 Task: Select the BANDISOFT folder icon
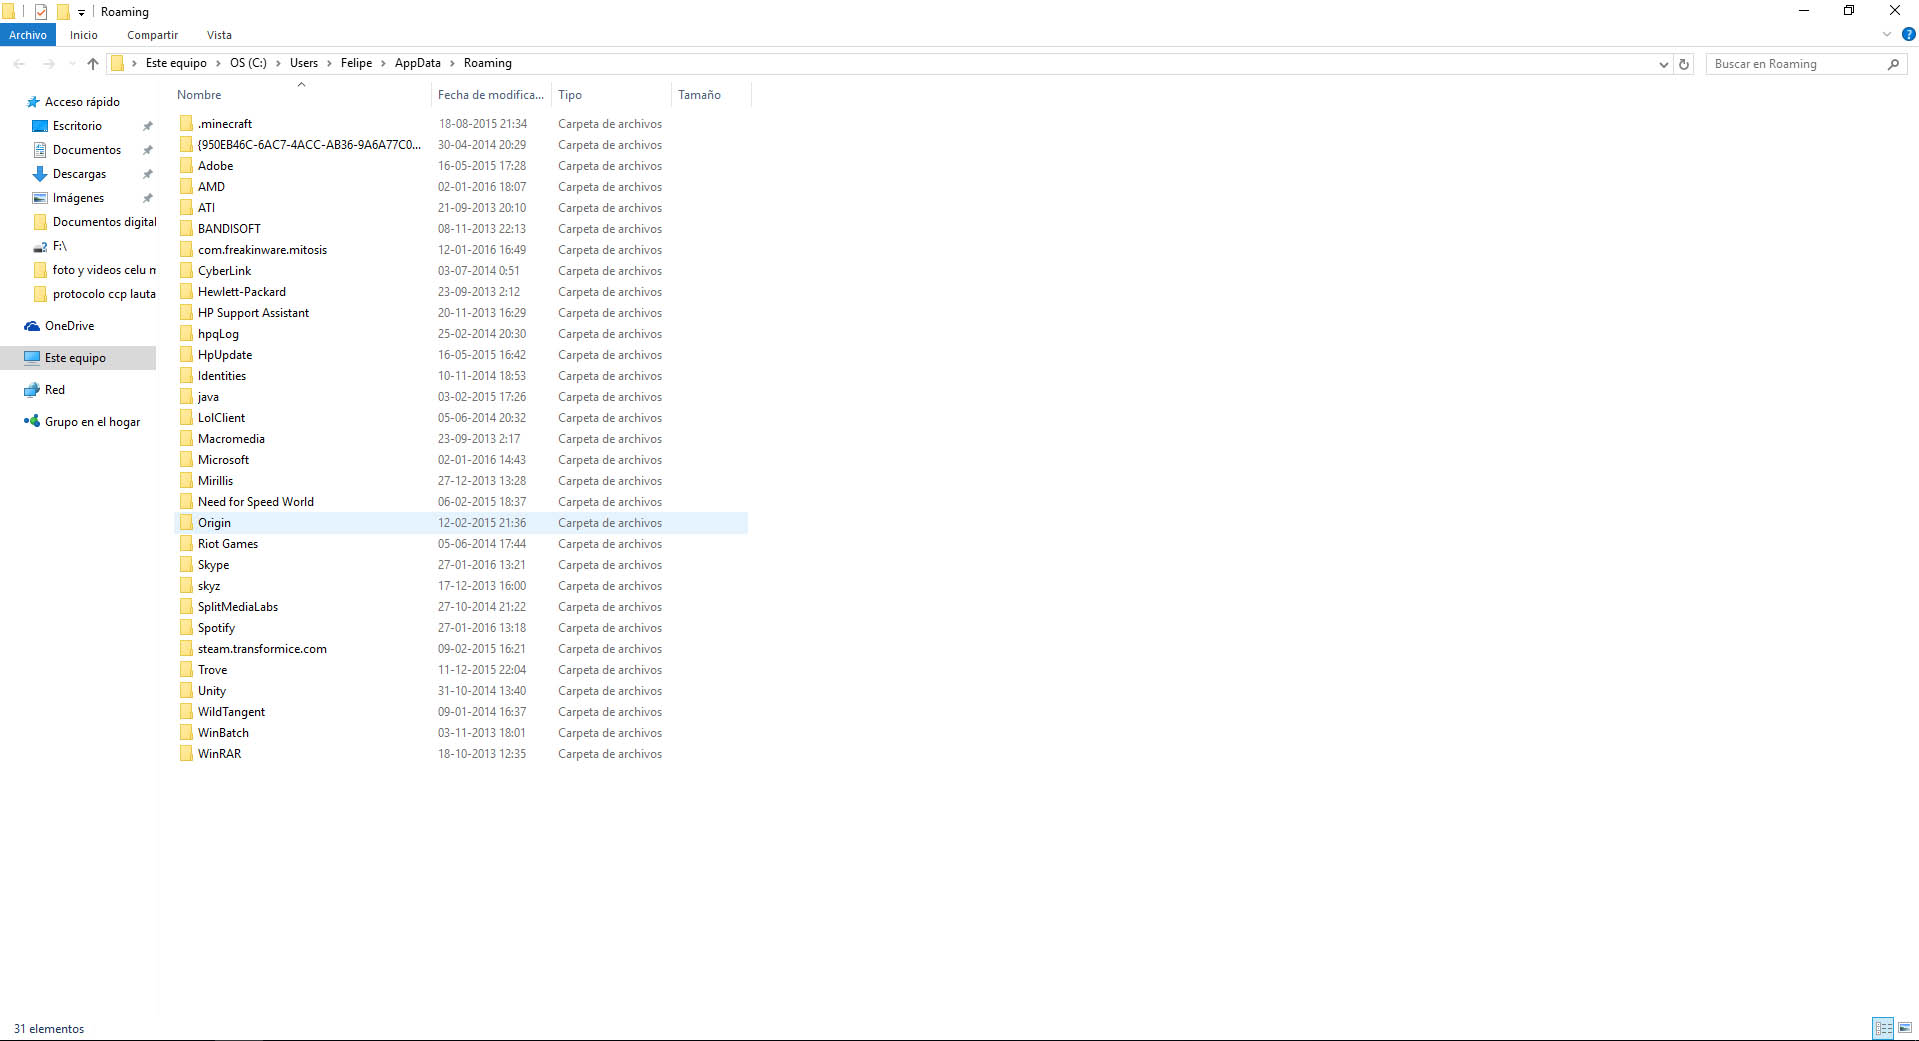point(186,229)
